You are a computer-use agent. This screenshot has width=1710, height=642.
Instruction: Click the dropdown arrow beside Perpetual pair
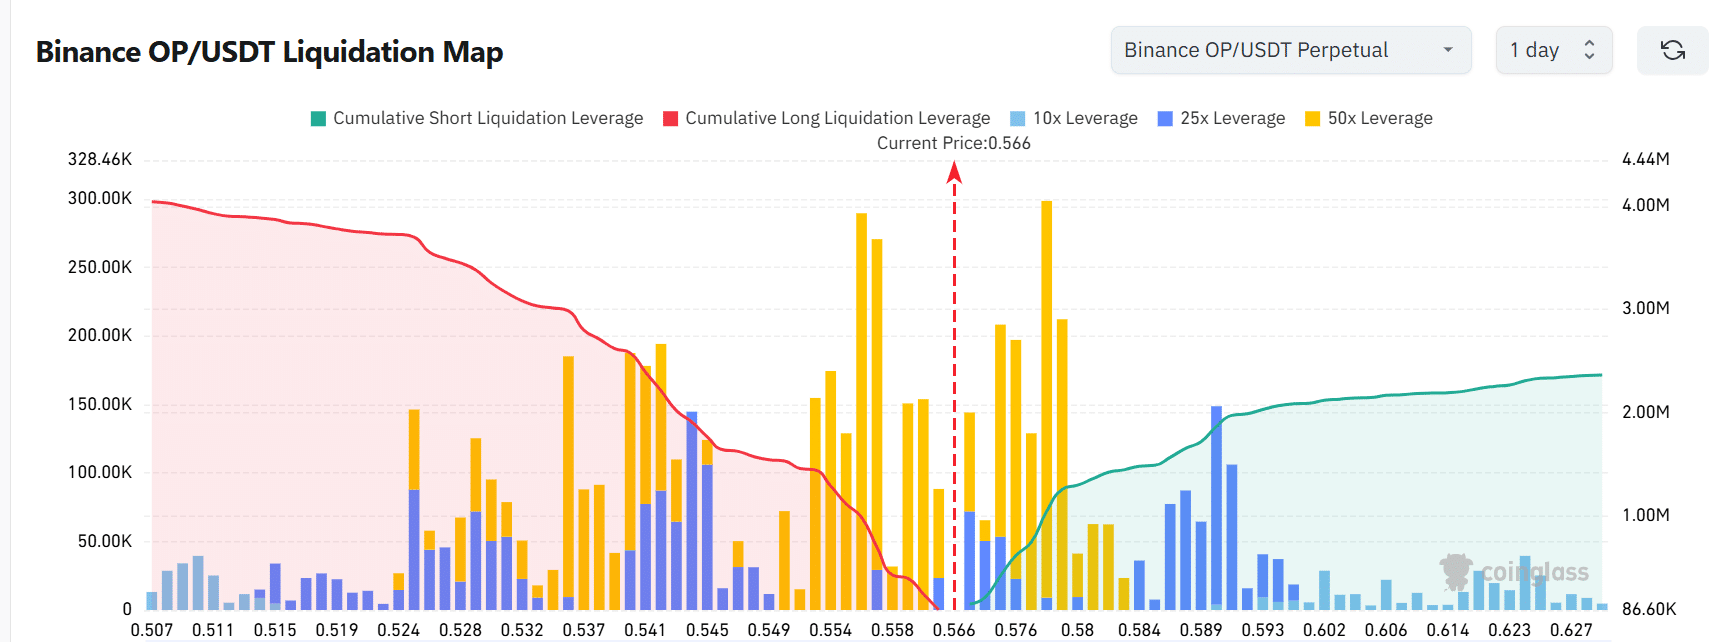[1447, 50]
